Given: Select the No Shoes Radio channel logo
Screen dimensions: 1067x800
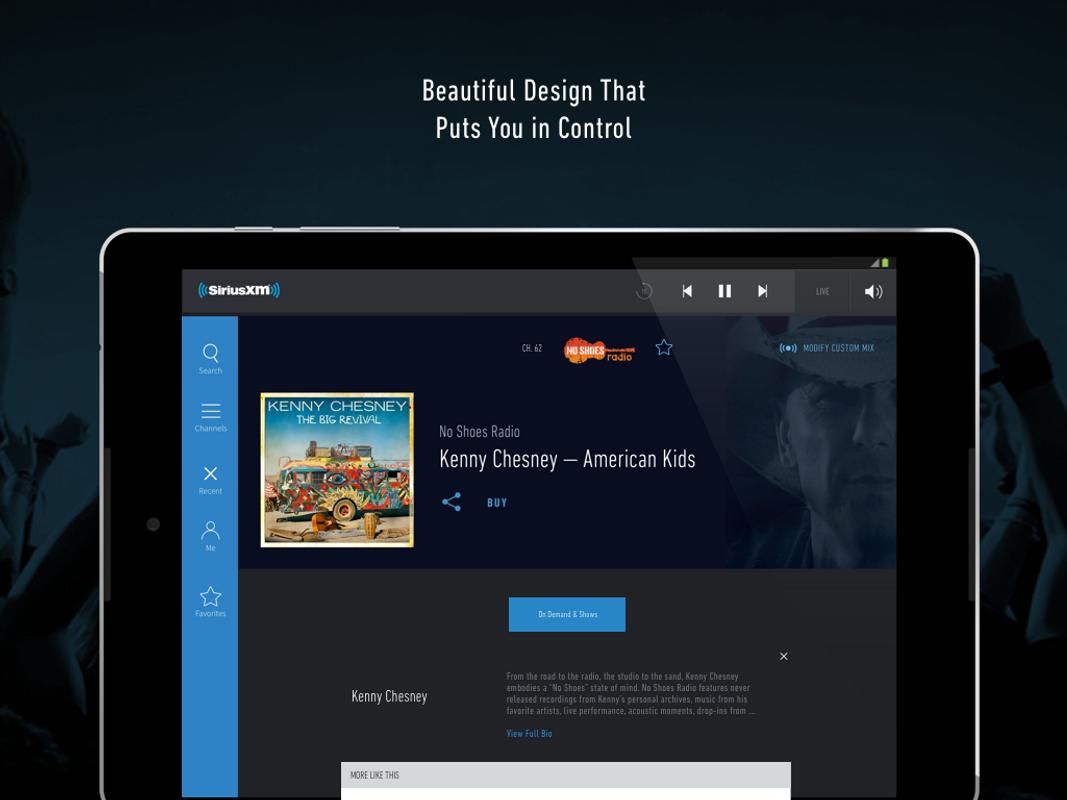Looking at the screenshot, I should pyautogui.click(x=600, y=347).
